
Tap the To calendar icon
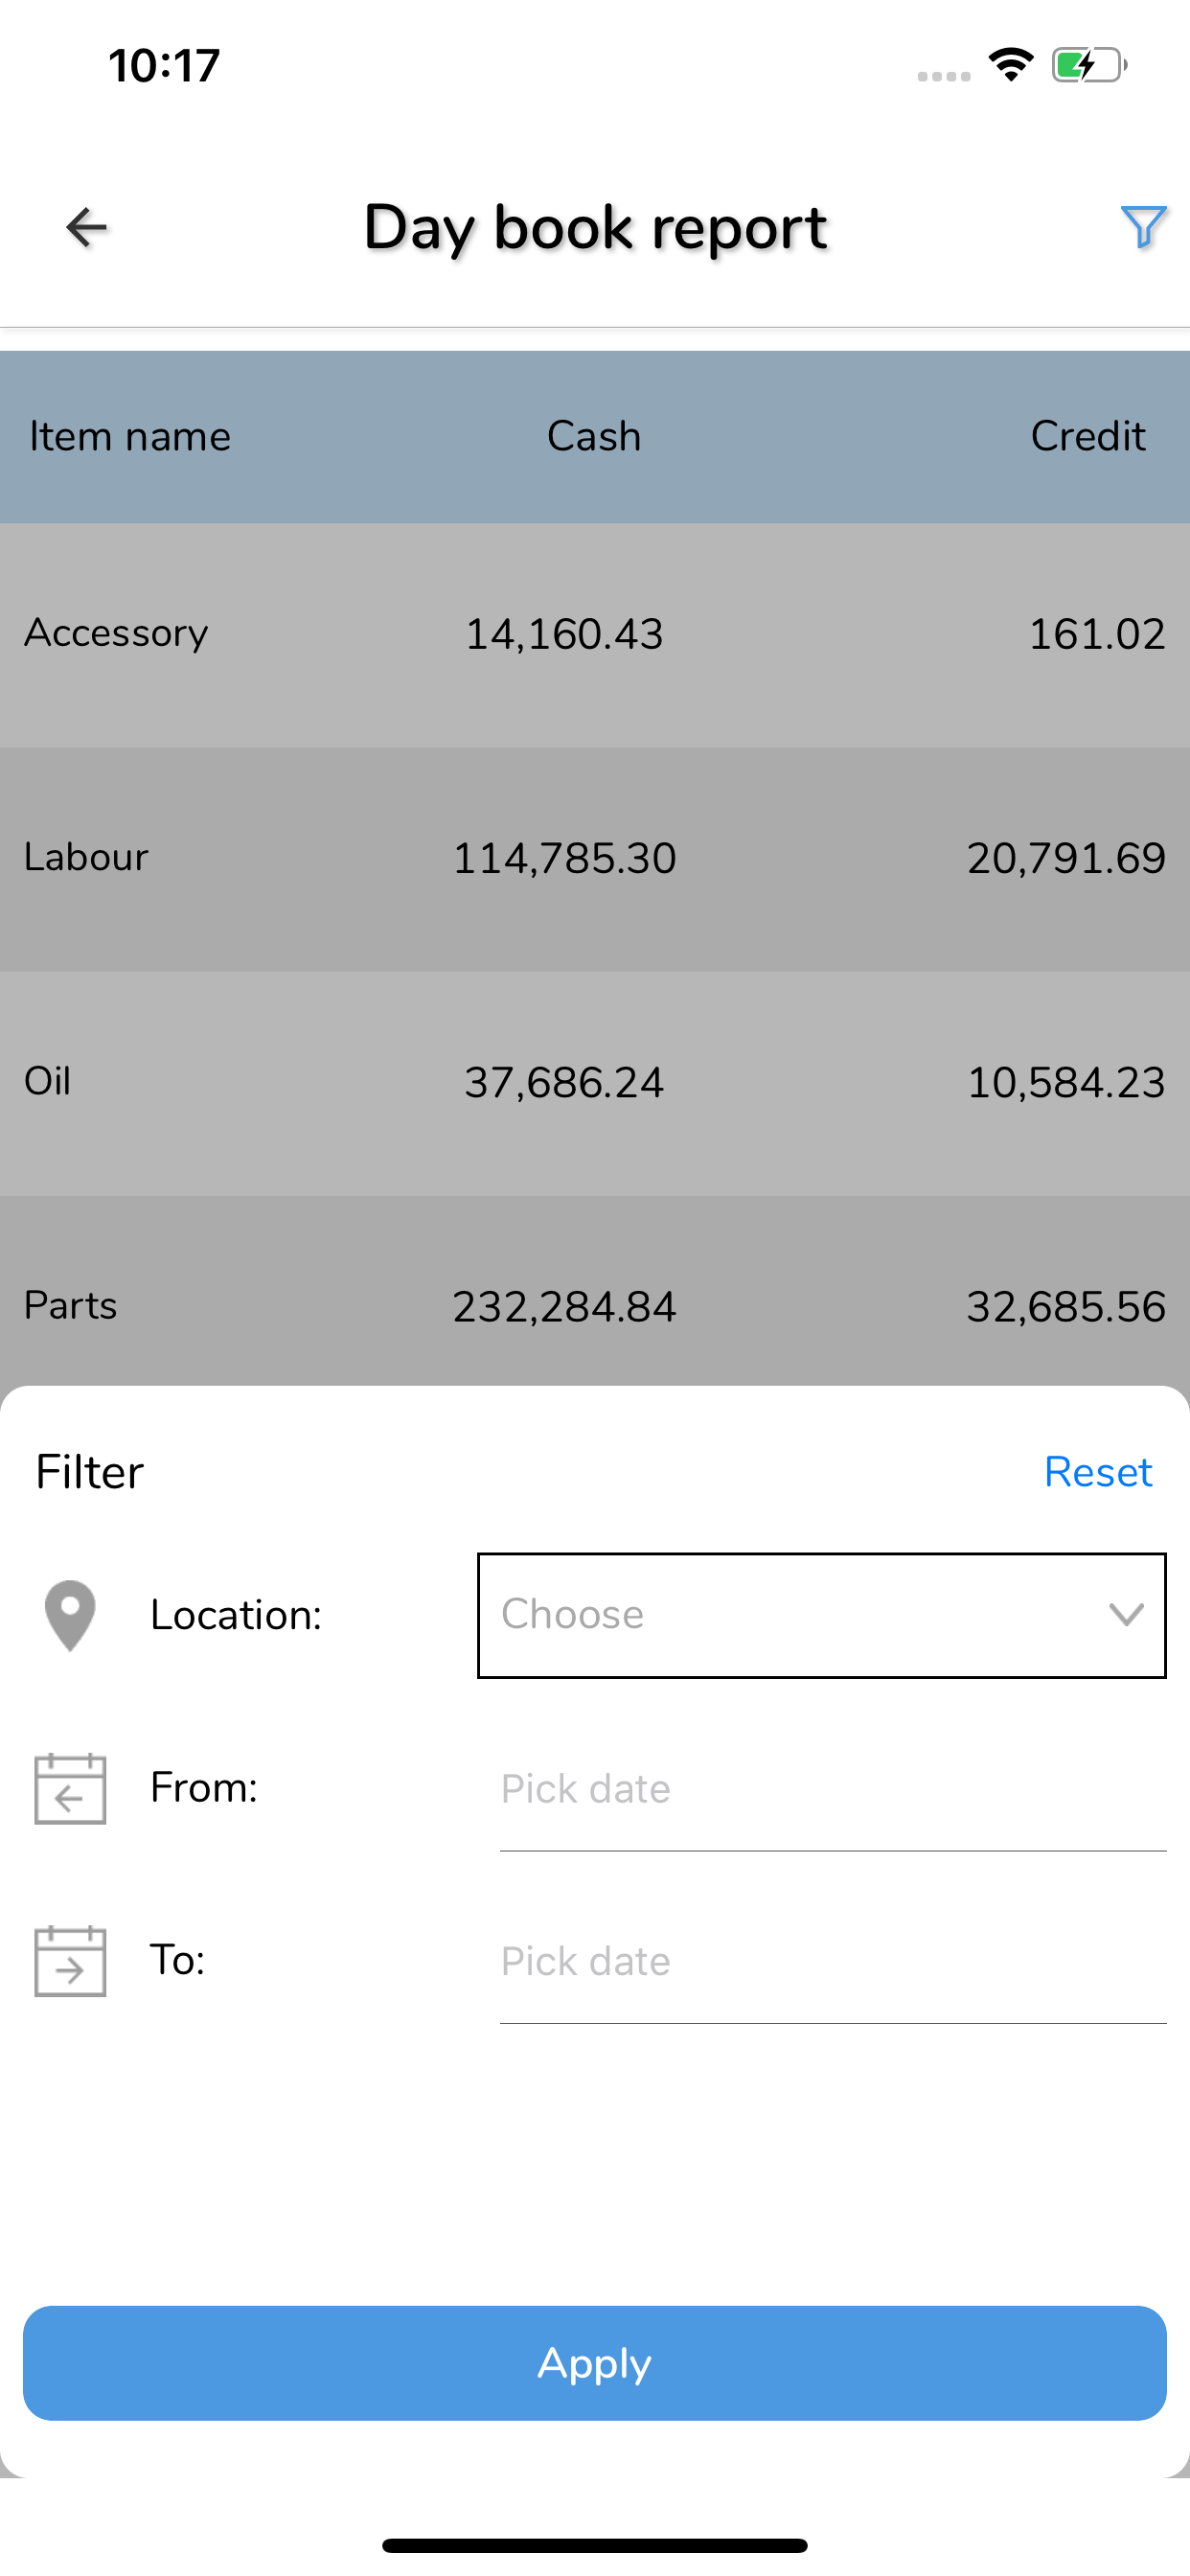click(70, 1961)
